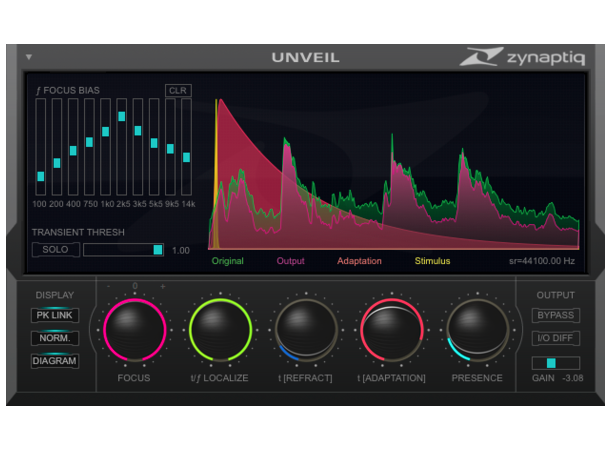Click the FOCUS knob
610x450 pixels.
[135, 330]
